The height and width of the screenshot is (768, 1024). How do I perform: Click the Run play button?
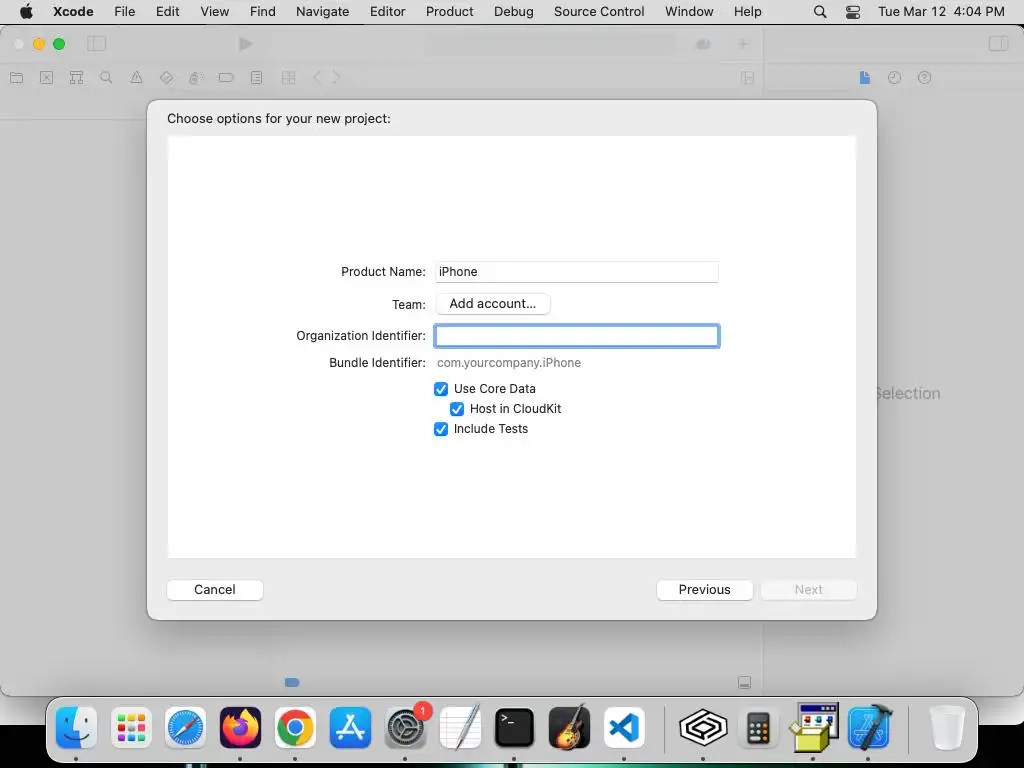tap(246, 44)
